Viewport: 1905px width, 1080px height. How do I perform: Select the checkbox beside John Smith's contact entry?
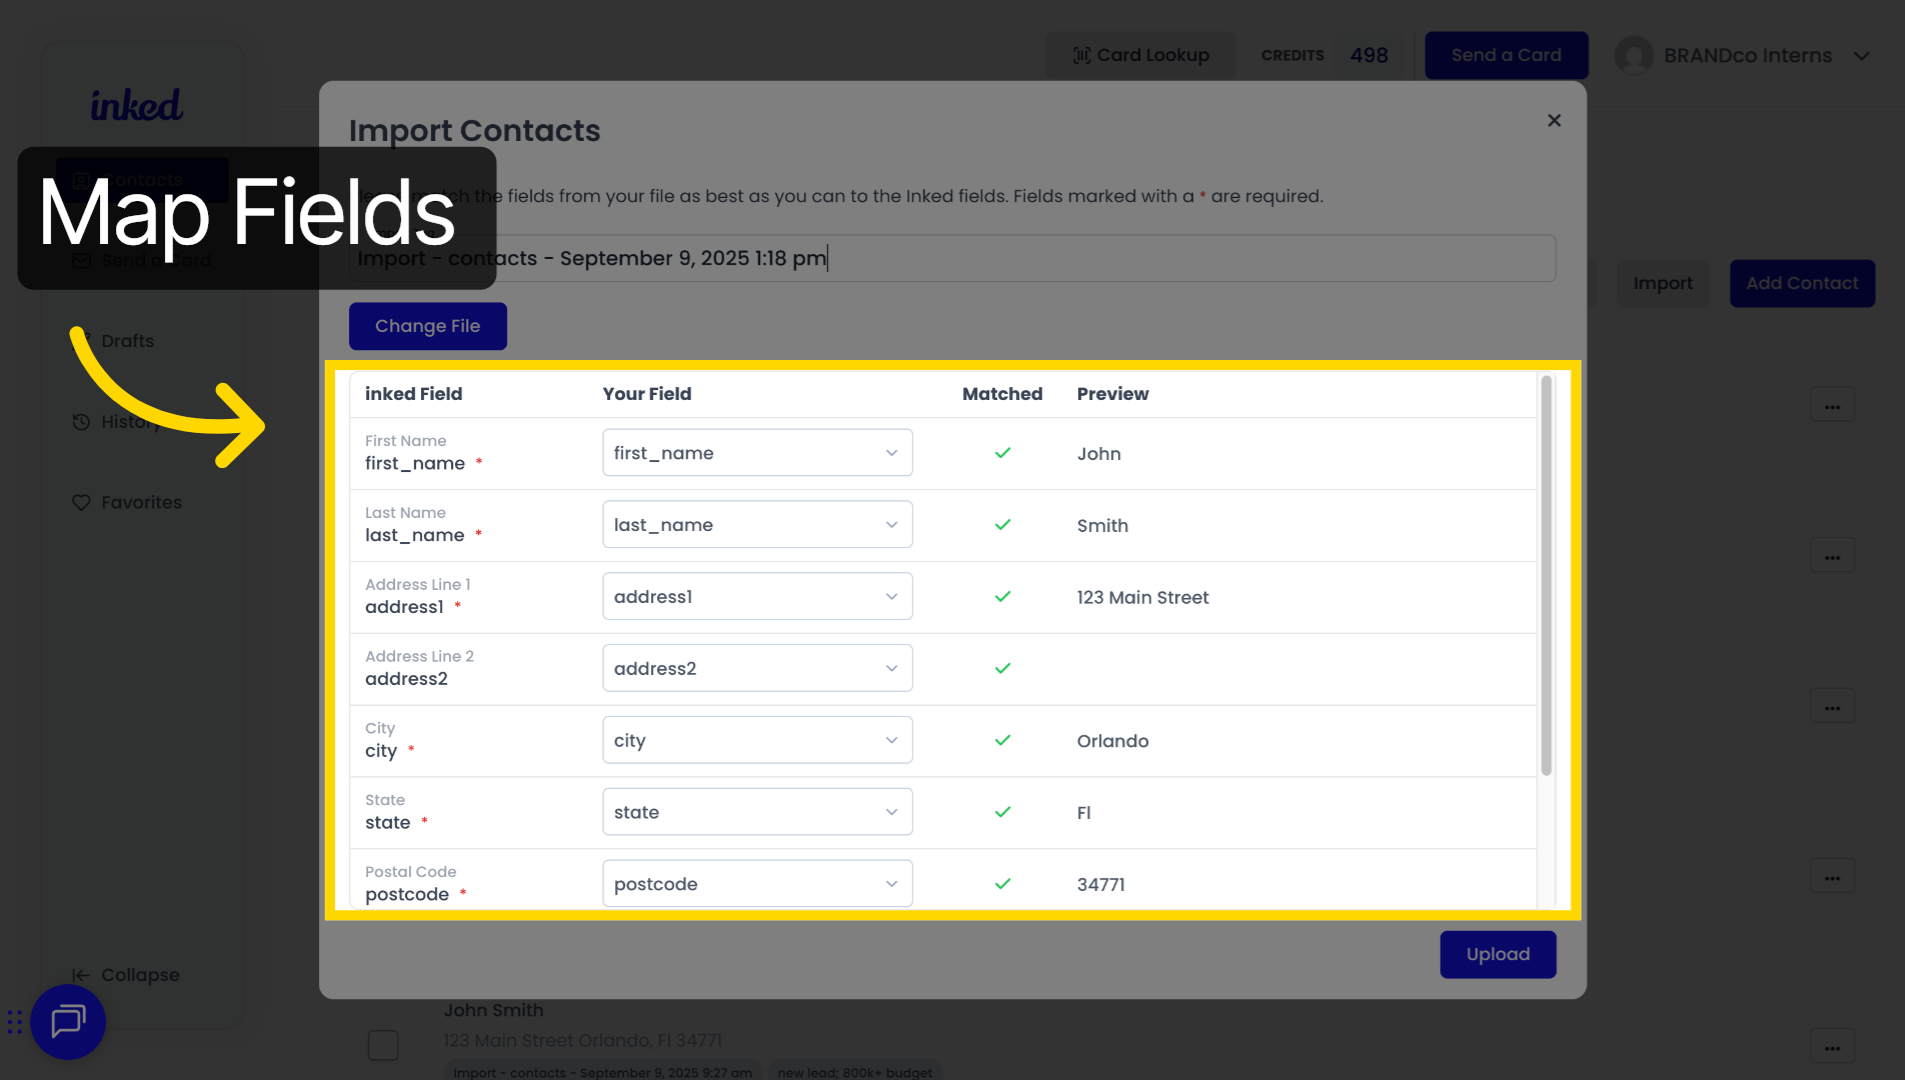coord(383,1044)
